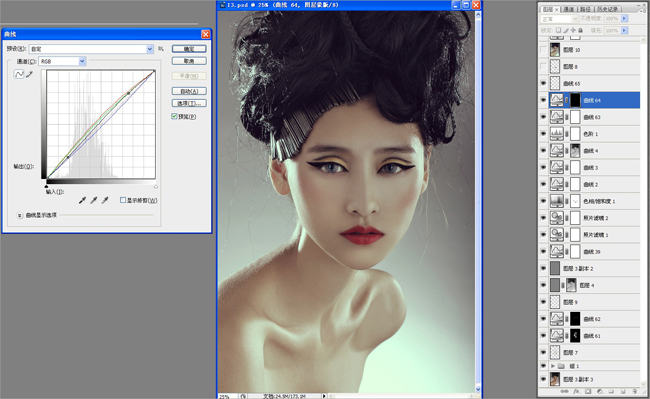Hide the 曲线 64 layer
This screenshot has width=650, height=399.
click(543, 100)
